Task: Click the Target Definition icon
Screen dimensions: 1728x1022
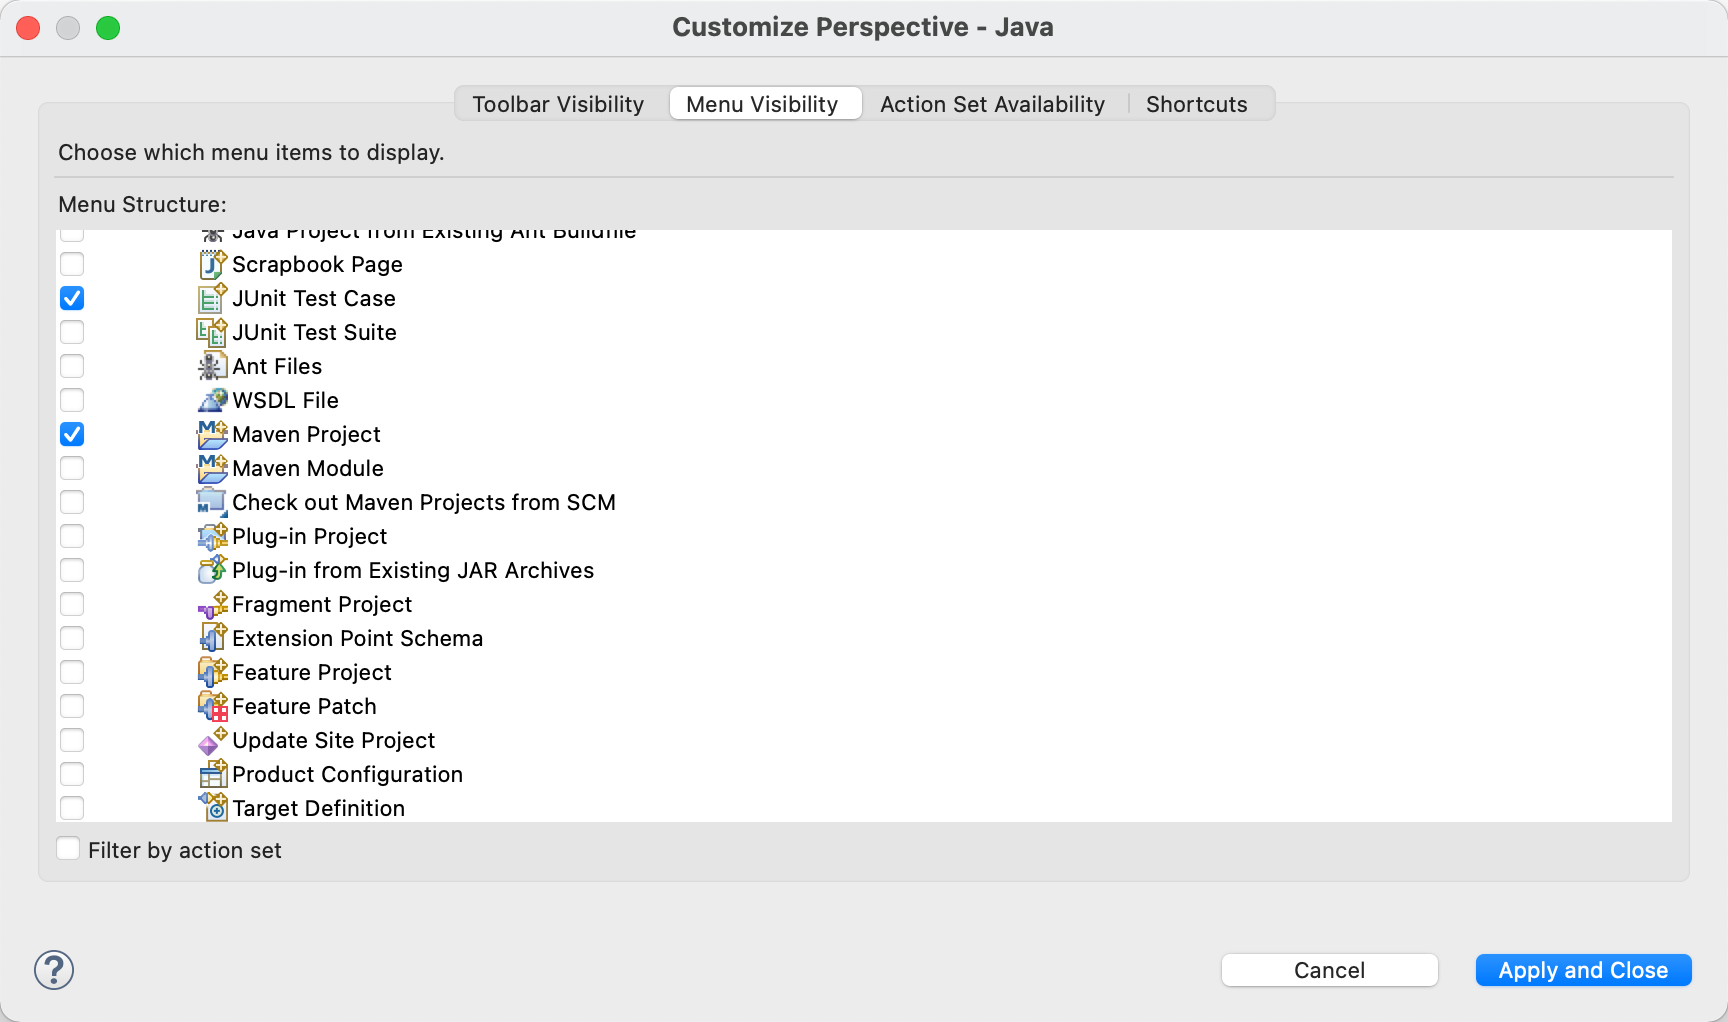Action: tap(213, 808)
